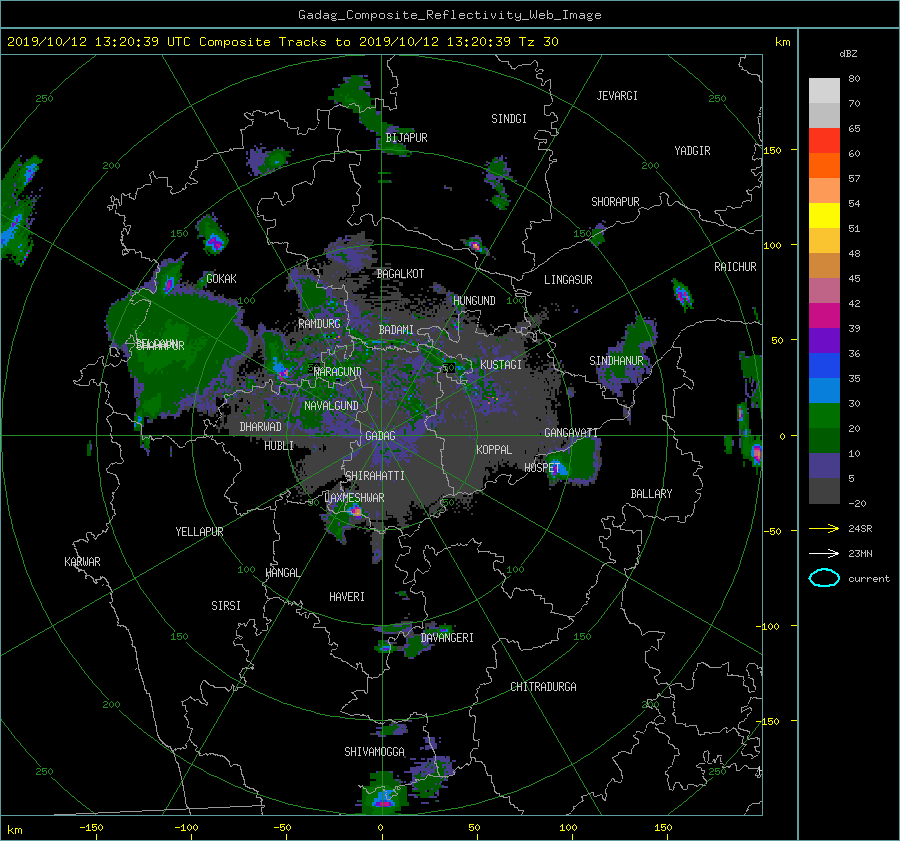This screenshot has height=841, width=900.
Task: Click the red 65 dBZ legend swatch
Action: coord(824,140)
